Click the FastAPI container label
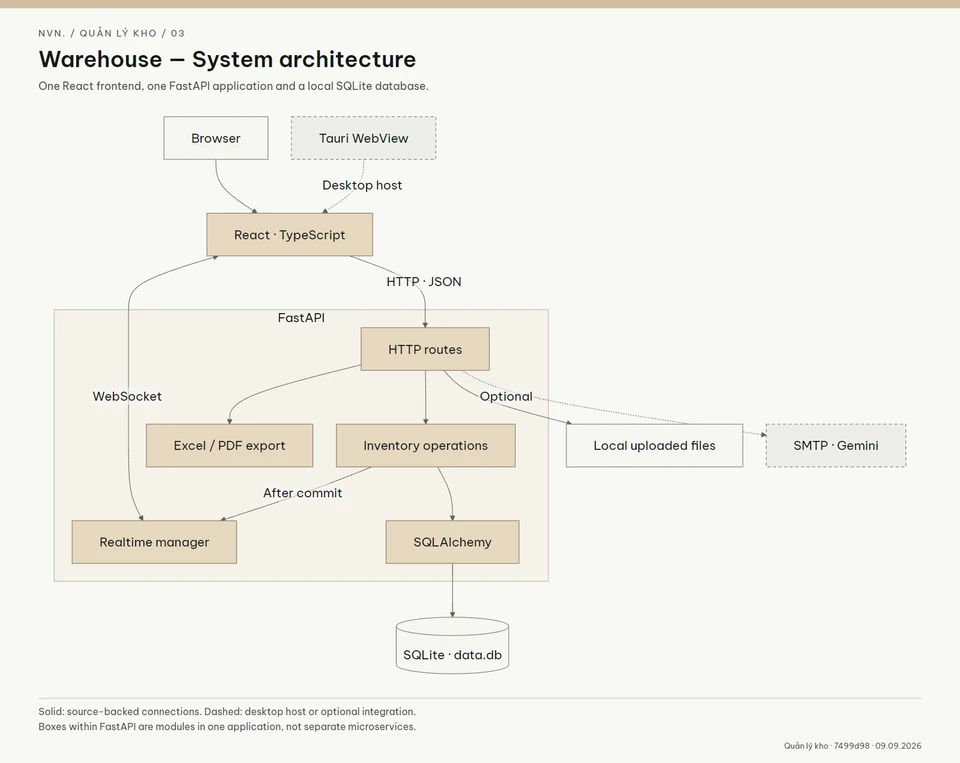This screenshot has width=960, height=763. [x=301, y=318]
